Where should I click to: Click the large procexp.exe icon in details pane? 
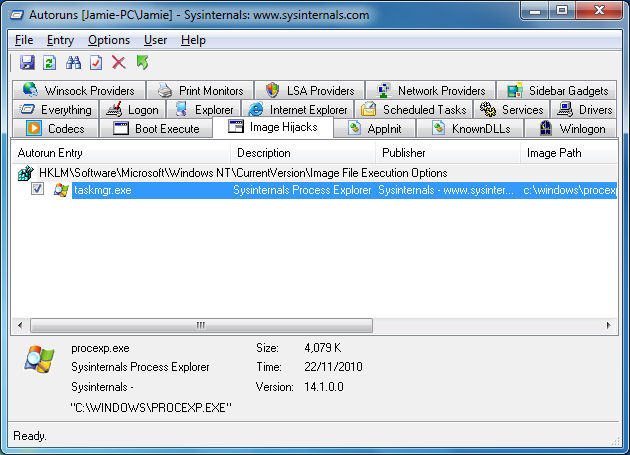point(39,359)
